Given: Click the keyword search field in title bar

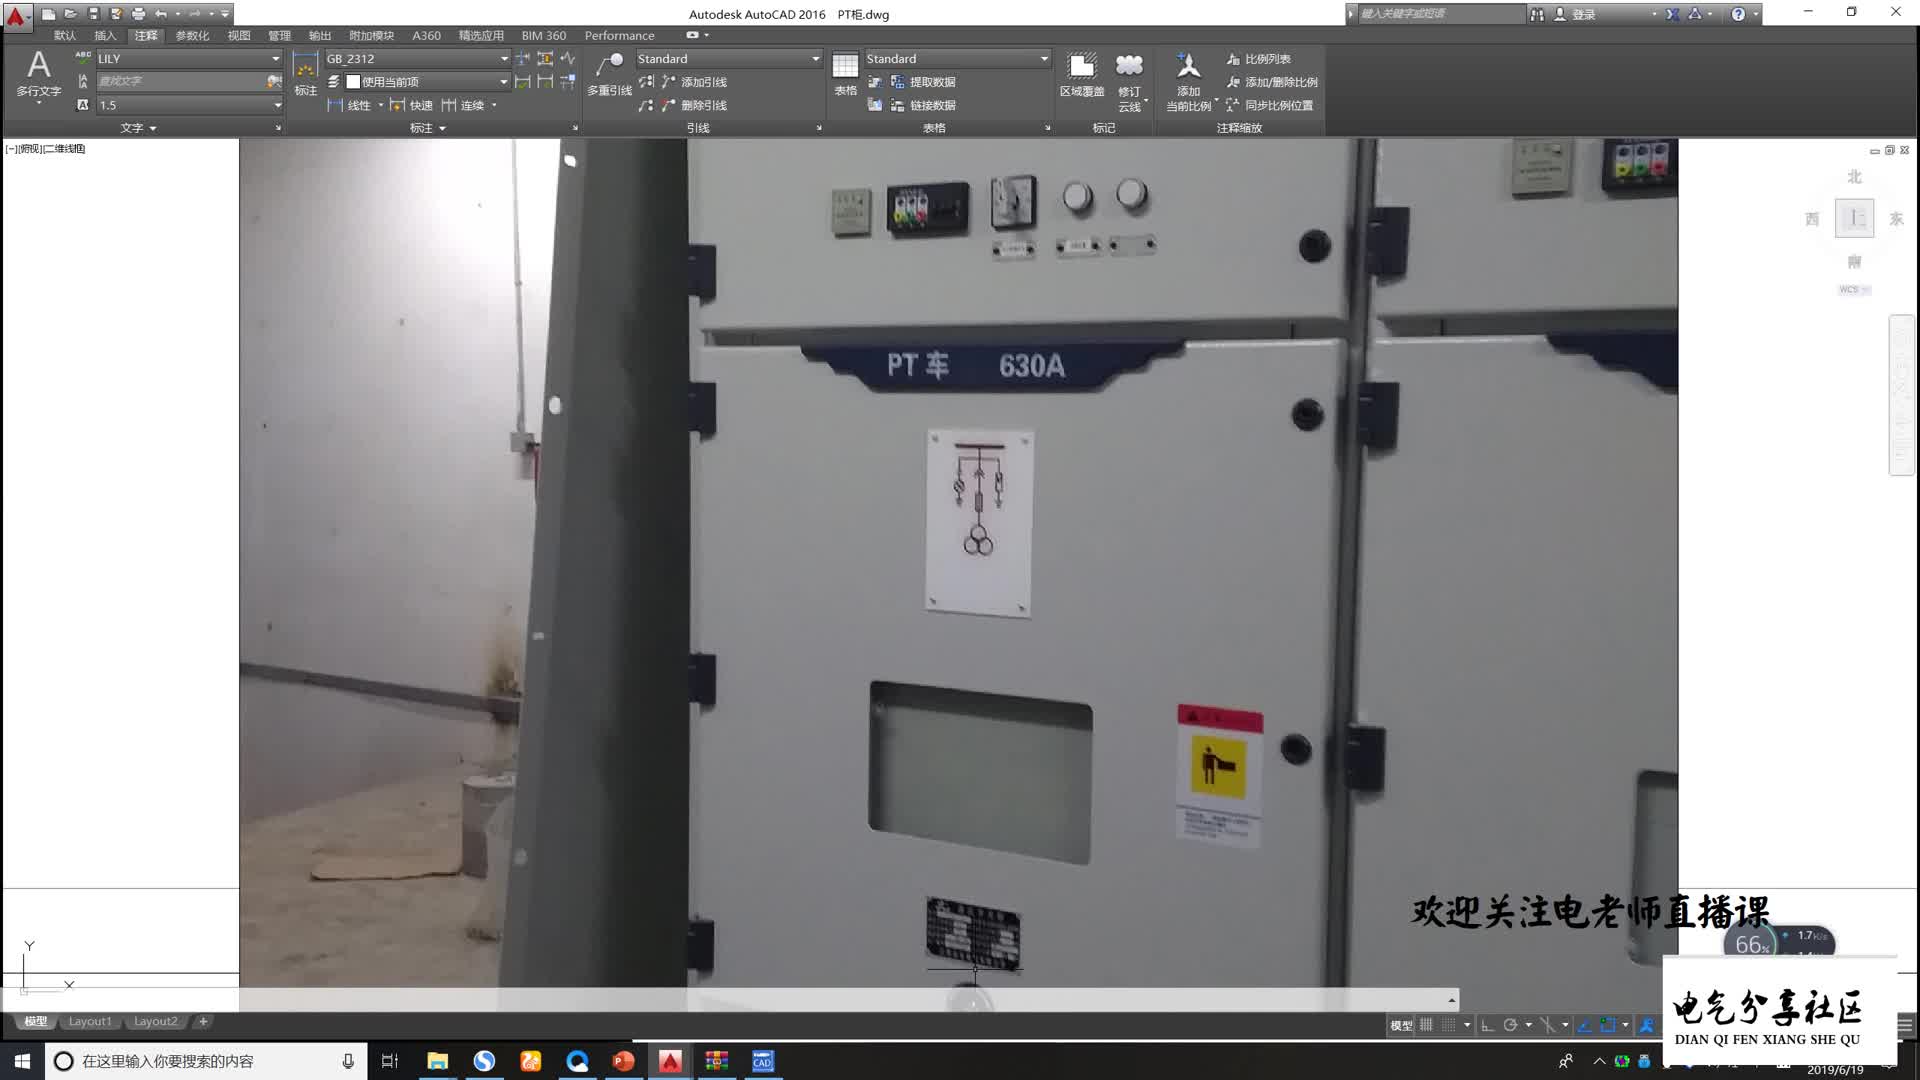Looking at the screenshot, I should pyautogui.click(x=1441, y=14).
